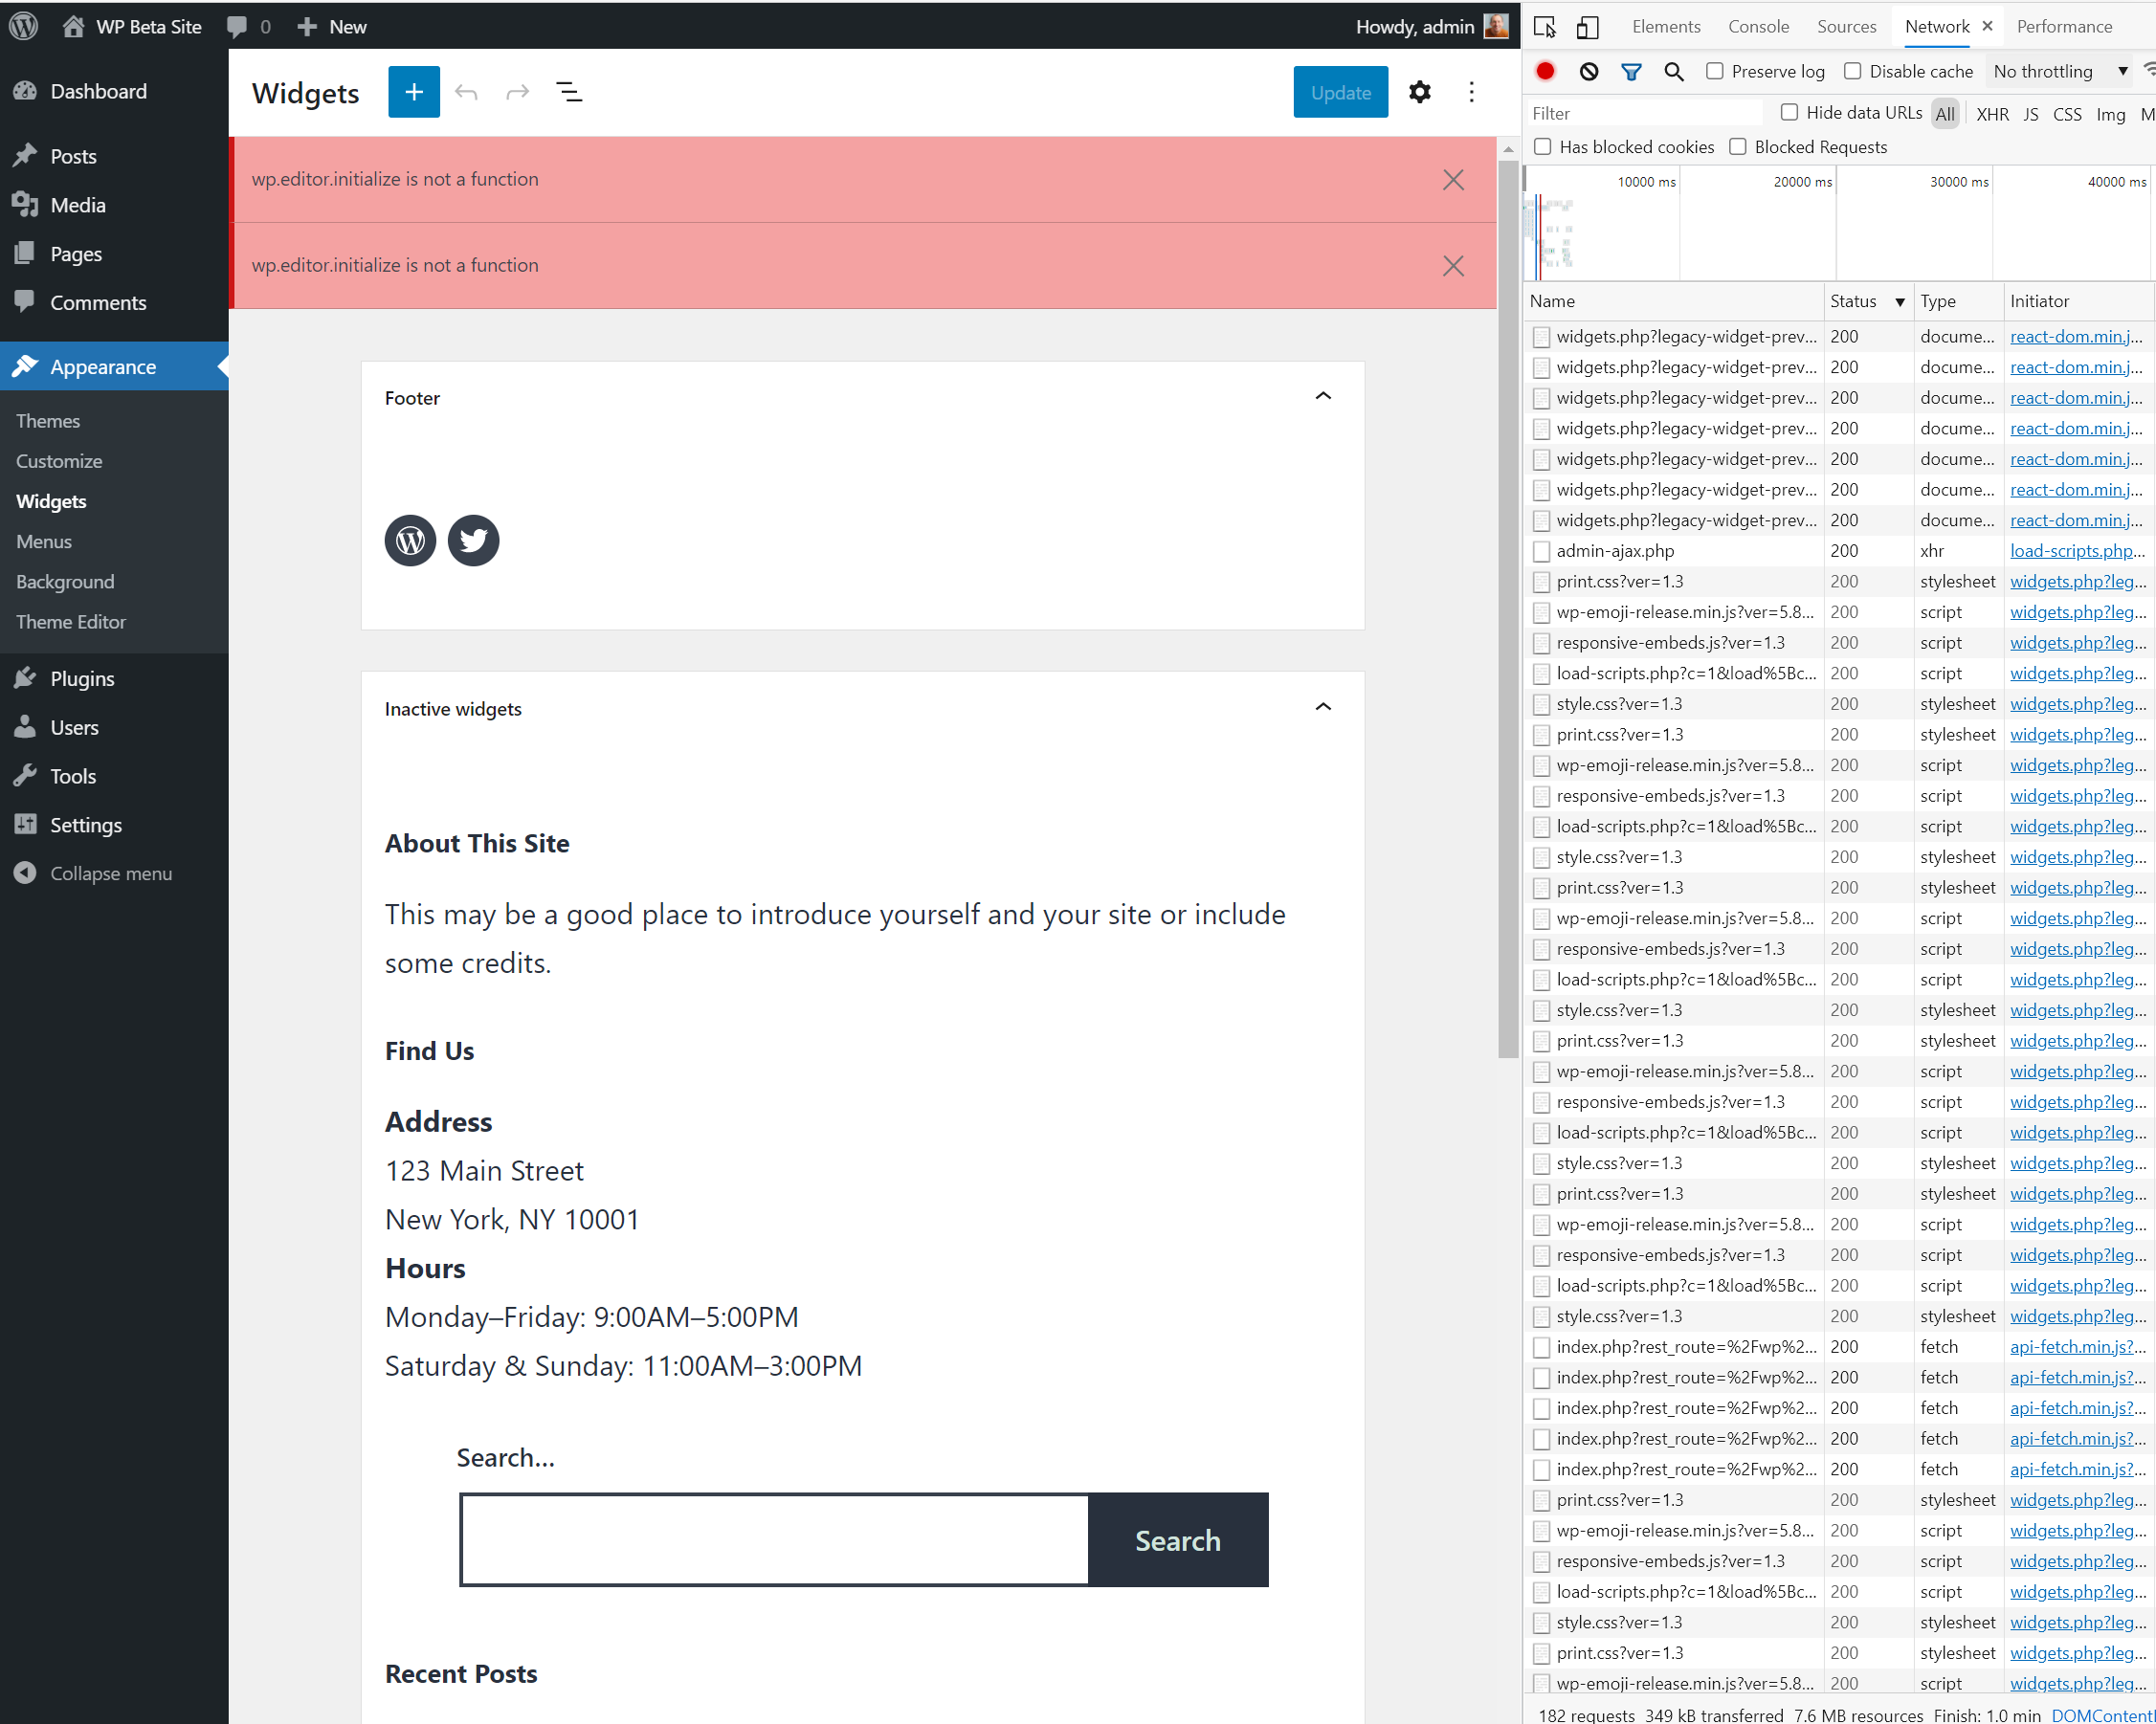Open the widgets editor list view

[x=568, y=91]
